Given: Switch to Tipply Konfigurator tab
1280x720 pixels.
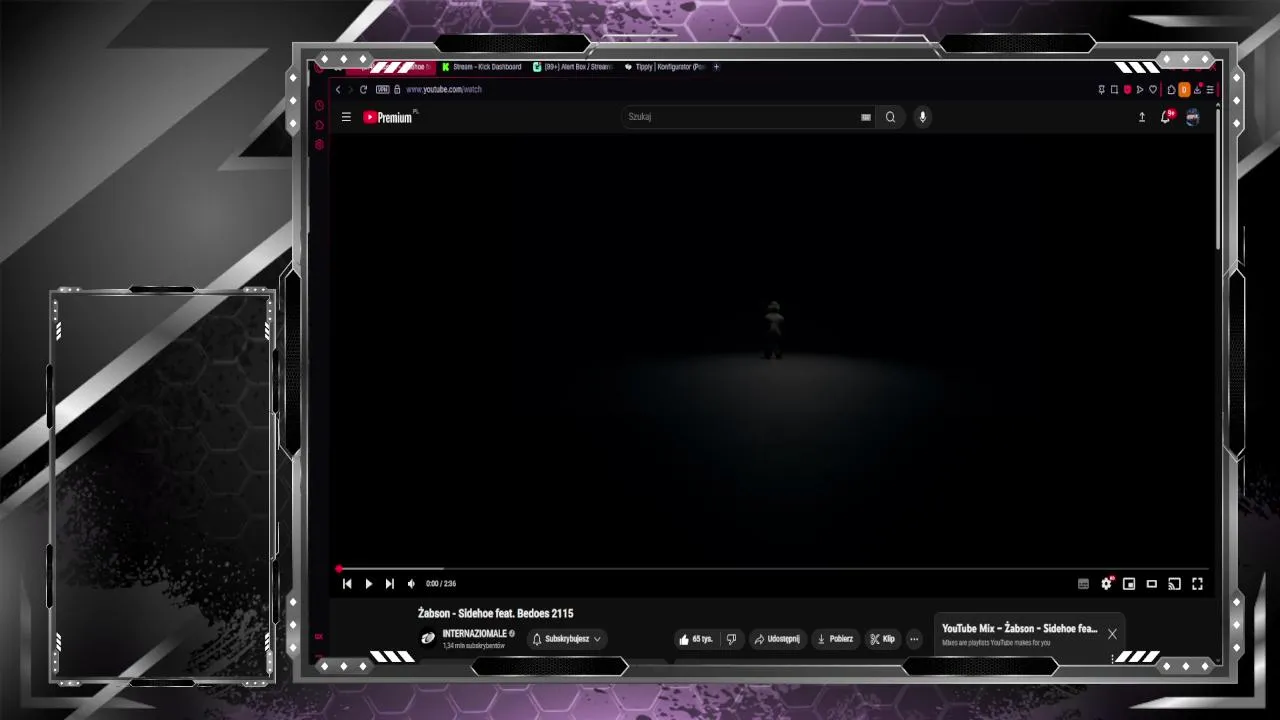Looking at the screenshot, I should (x=665, y=67).
